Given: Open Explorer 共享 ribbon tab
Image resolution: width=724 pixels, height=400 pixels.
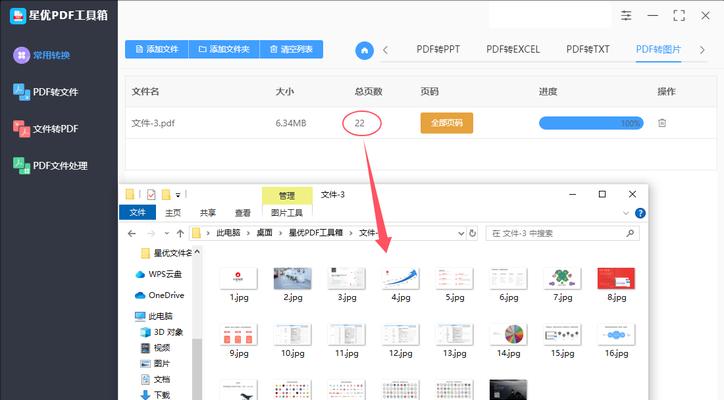Looking at the screenshot, I should (x=208, y=212).
